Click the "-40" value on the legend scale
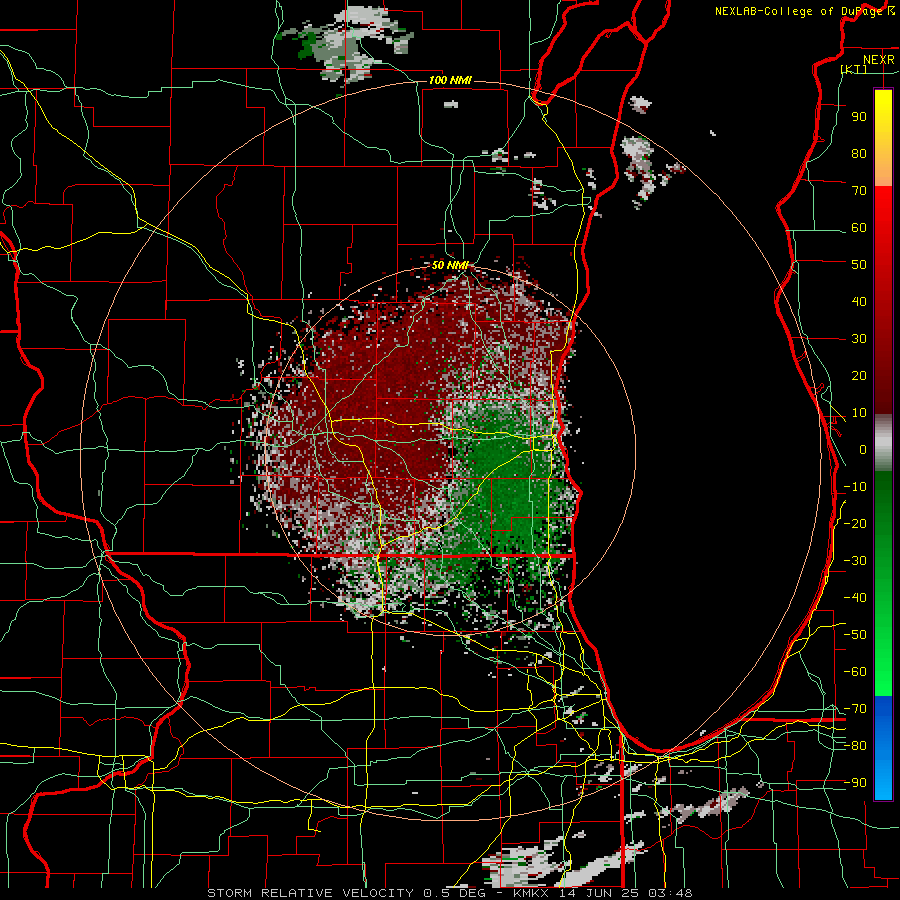This screenshot has height=900, width=900. tap(855, 598)
